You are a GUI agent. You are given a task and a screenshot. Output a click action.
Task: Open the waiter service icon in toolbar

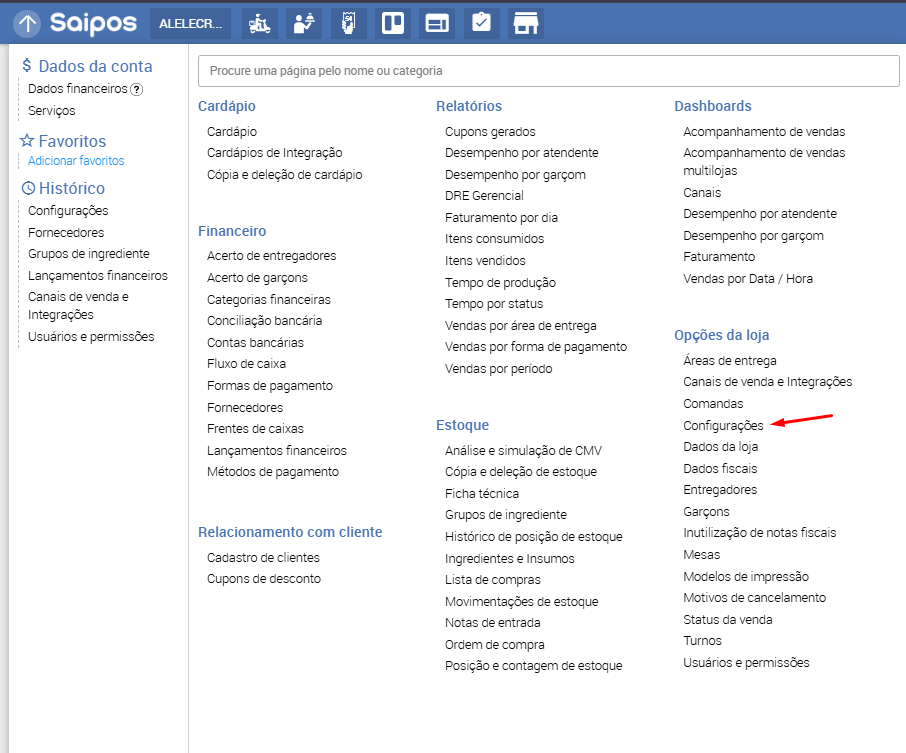coord(304,23)
